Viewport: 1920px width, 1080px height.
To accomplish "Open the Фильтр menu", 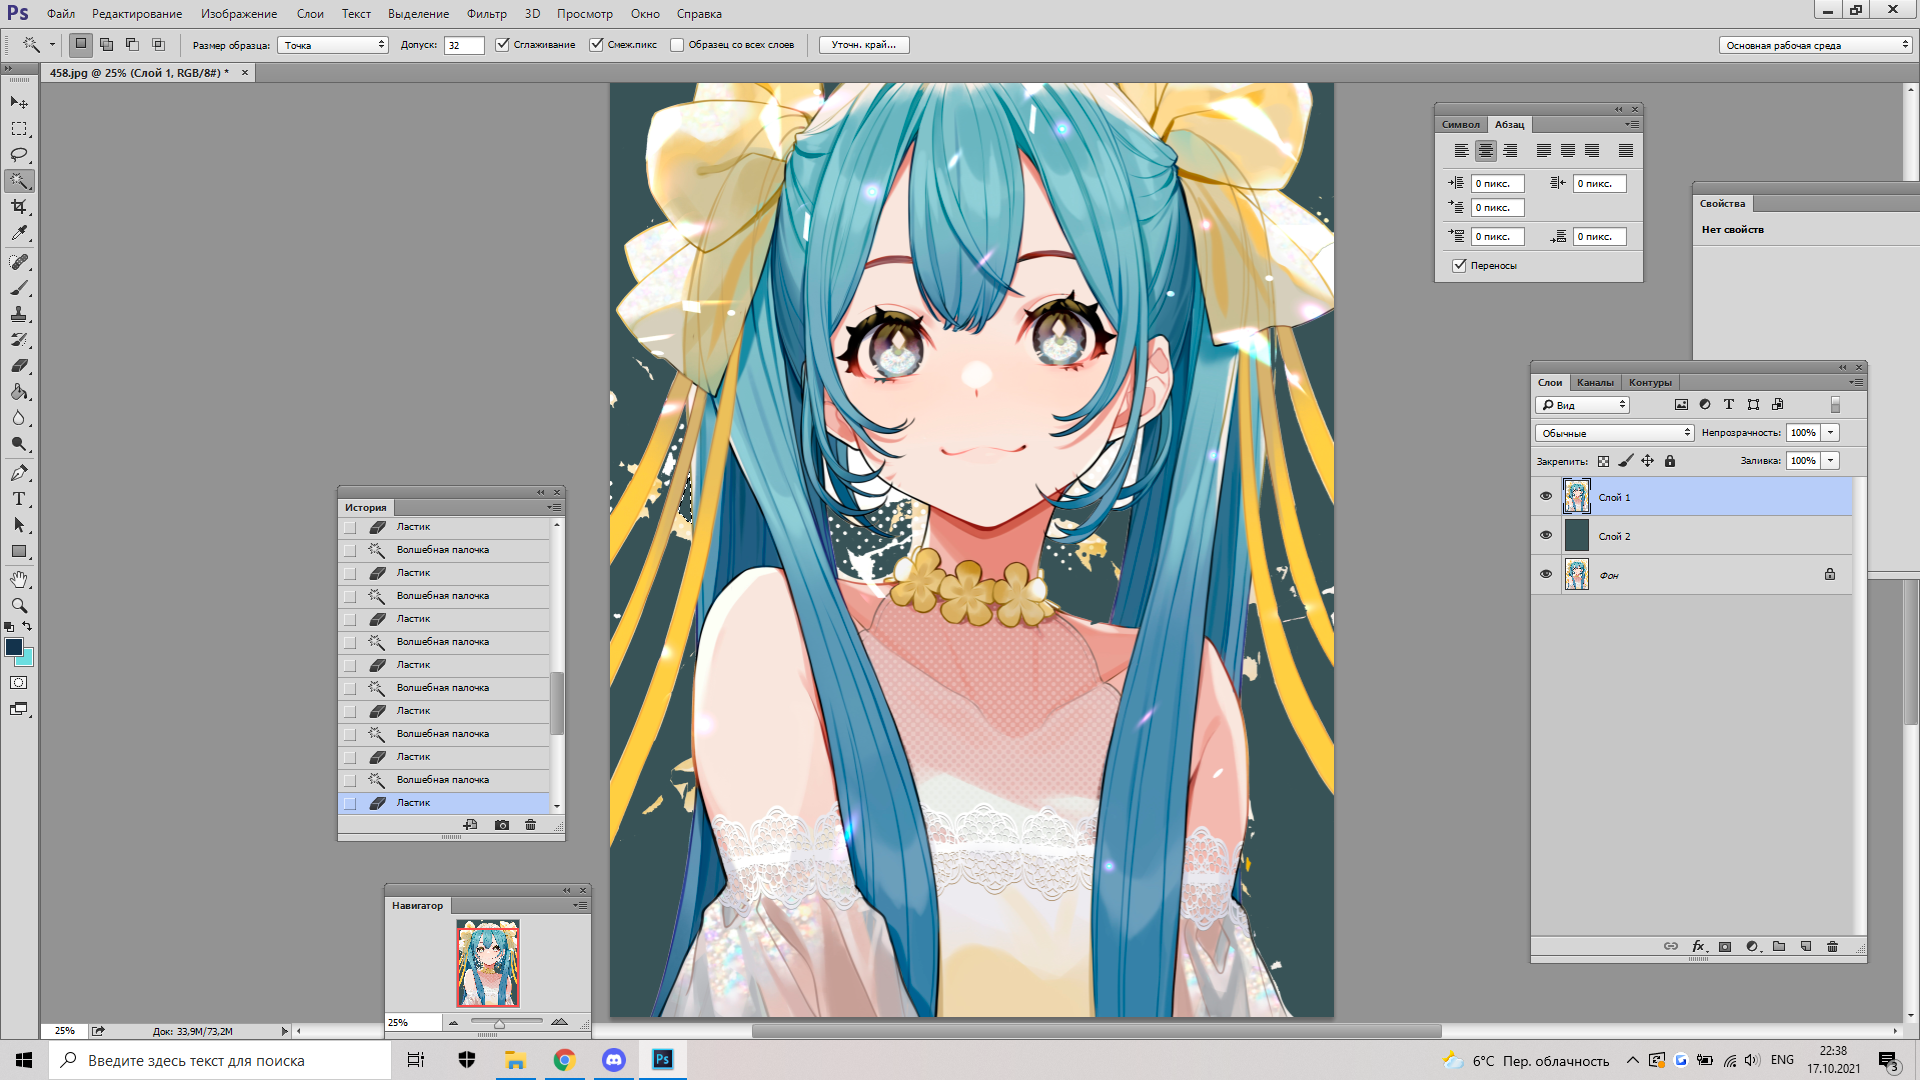I will [487, 14].
